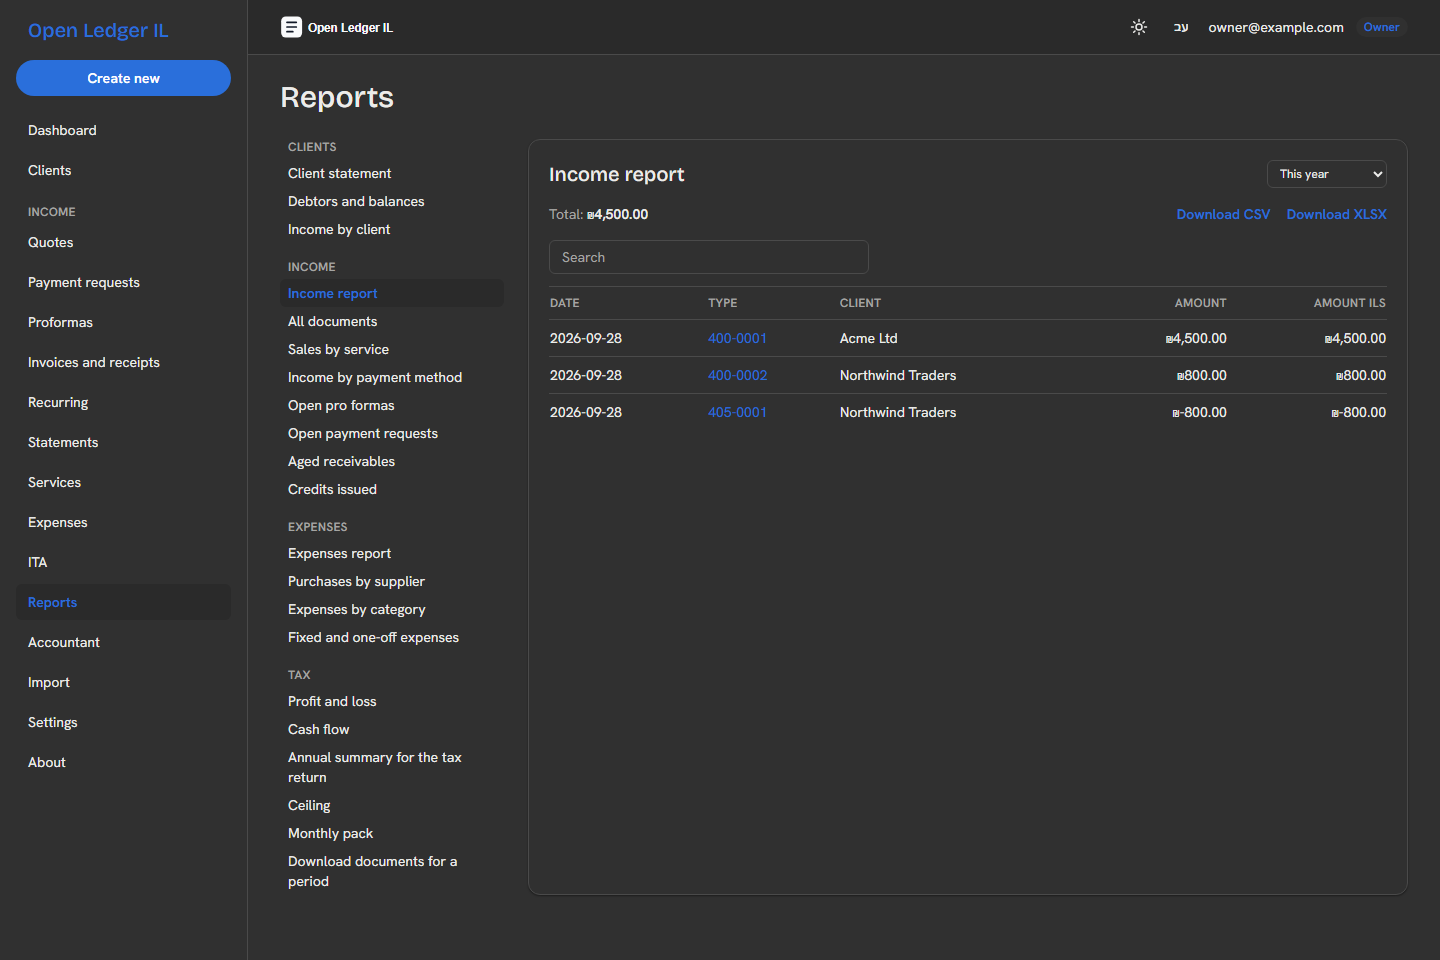
Task: Open the This year period dropdown
Action: tap(1327, 174)
